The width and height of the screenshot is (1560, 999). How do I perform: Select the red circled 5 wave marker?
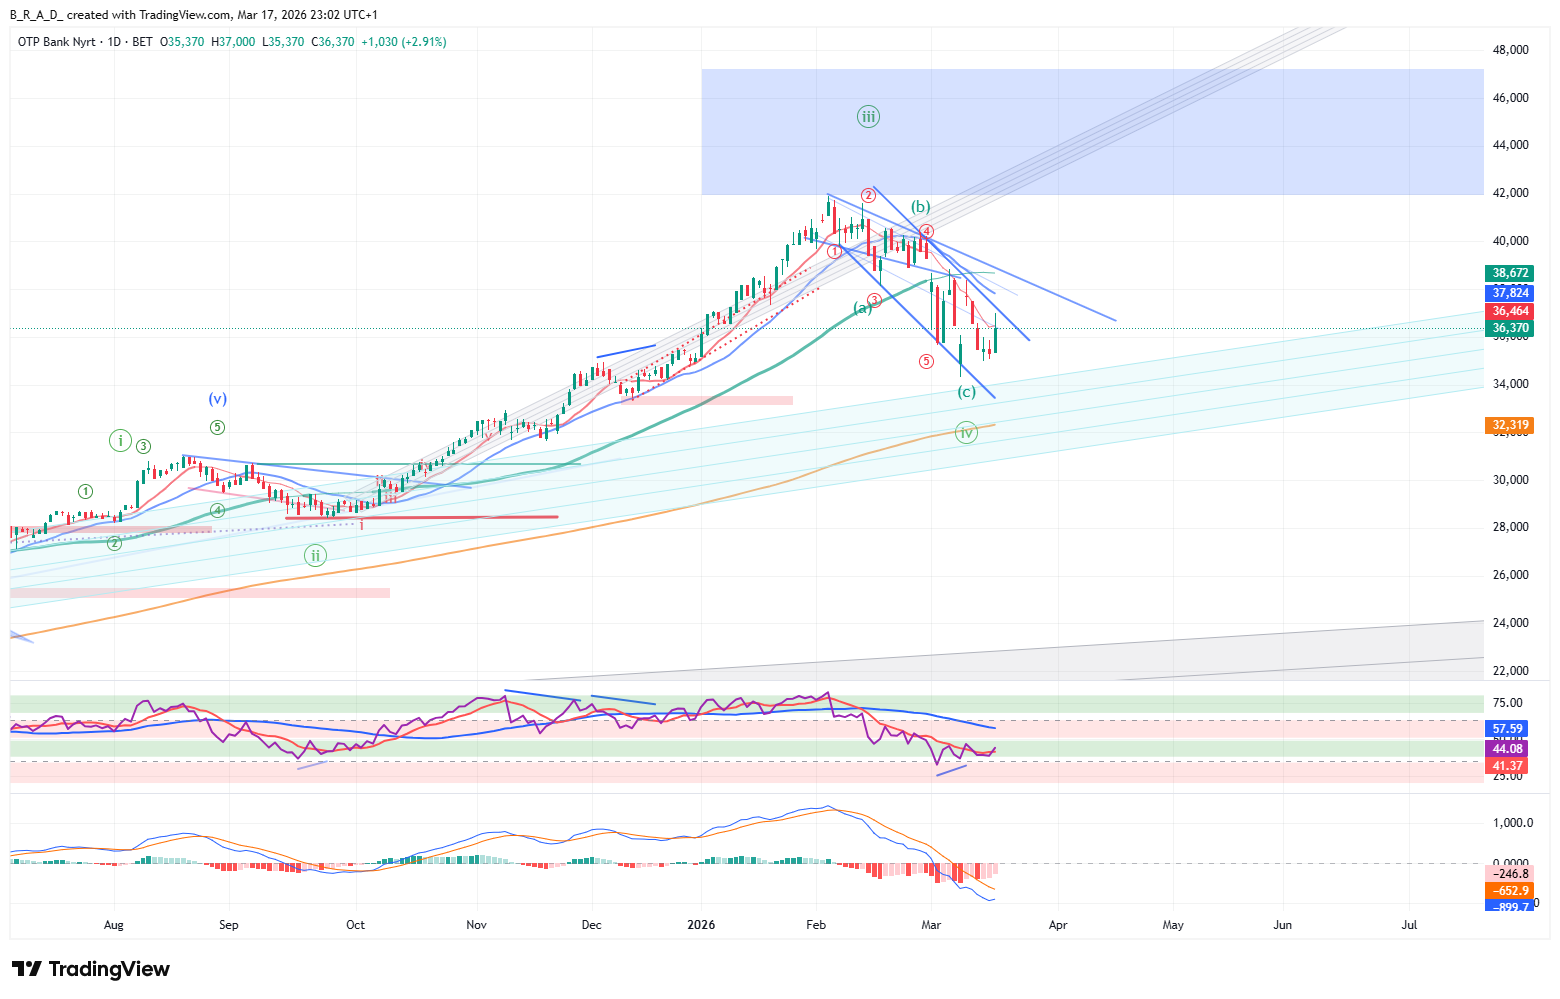click(927, 362)
